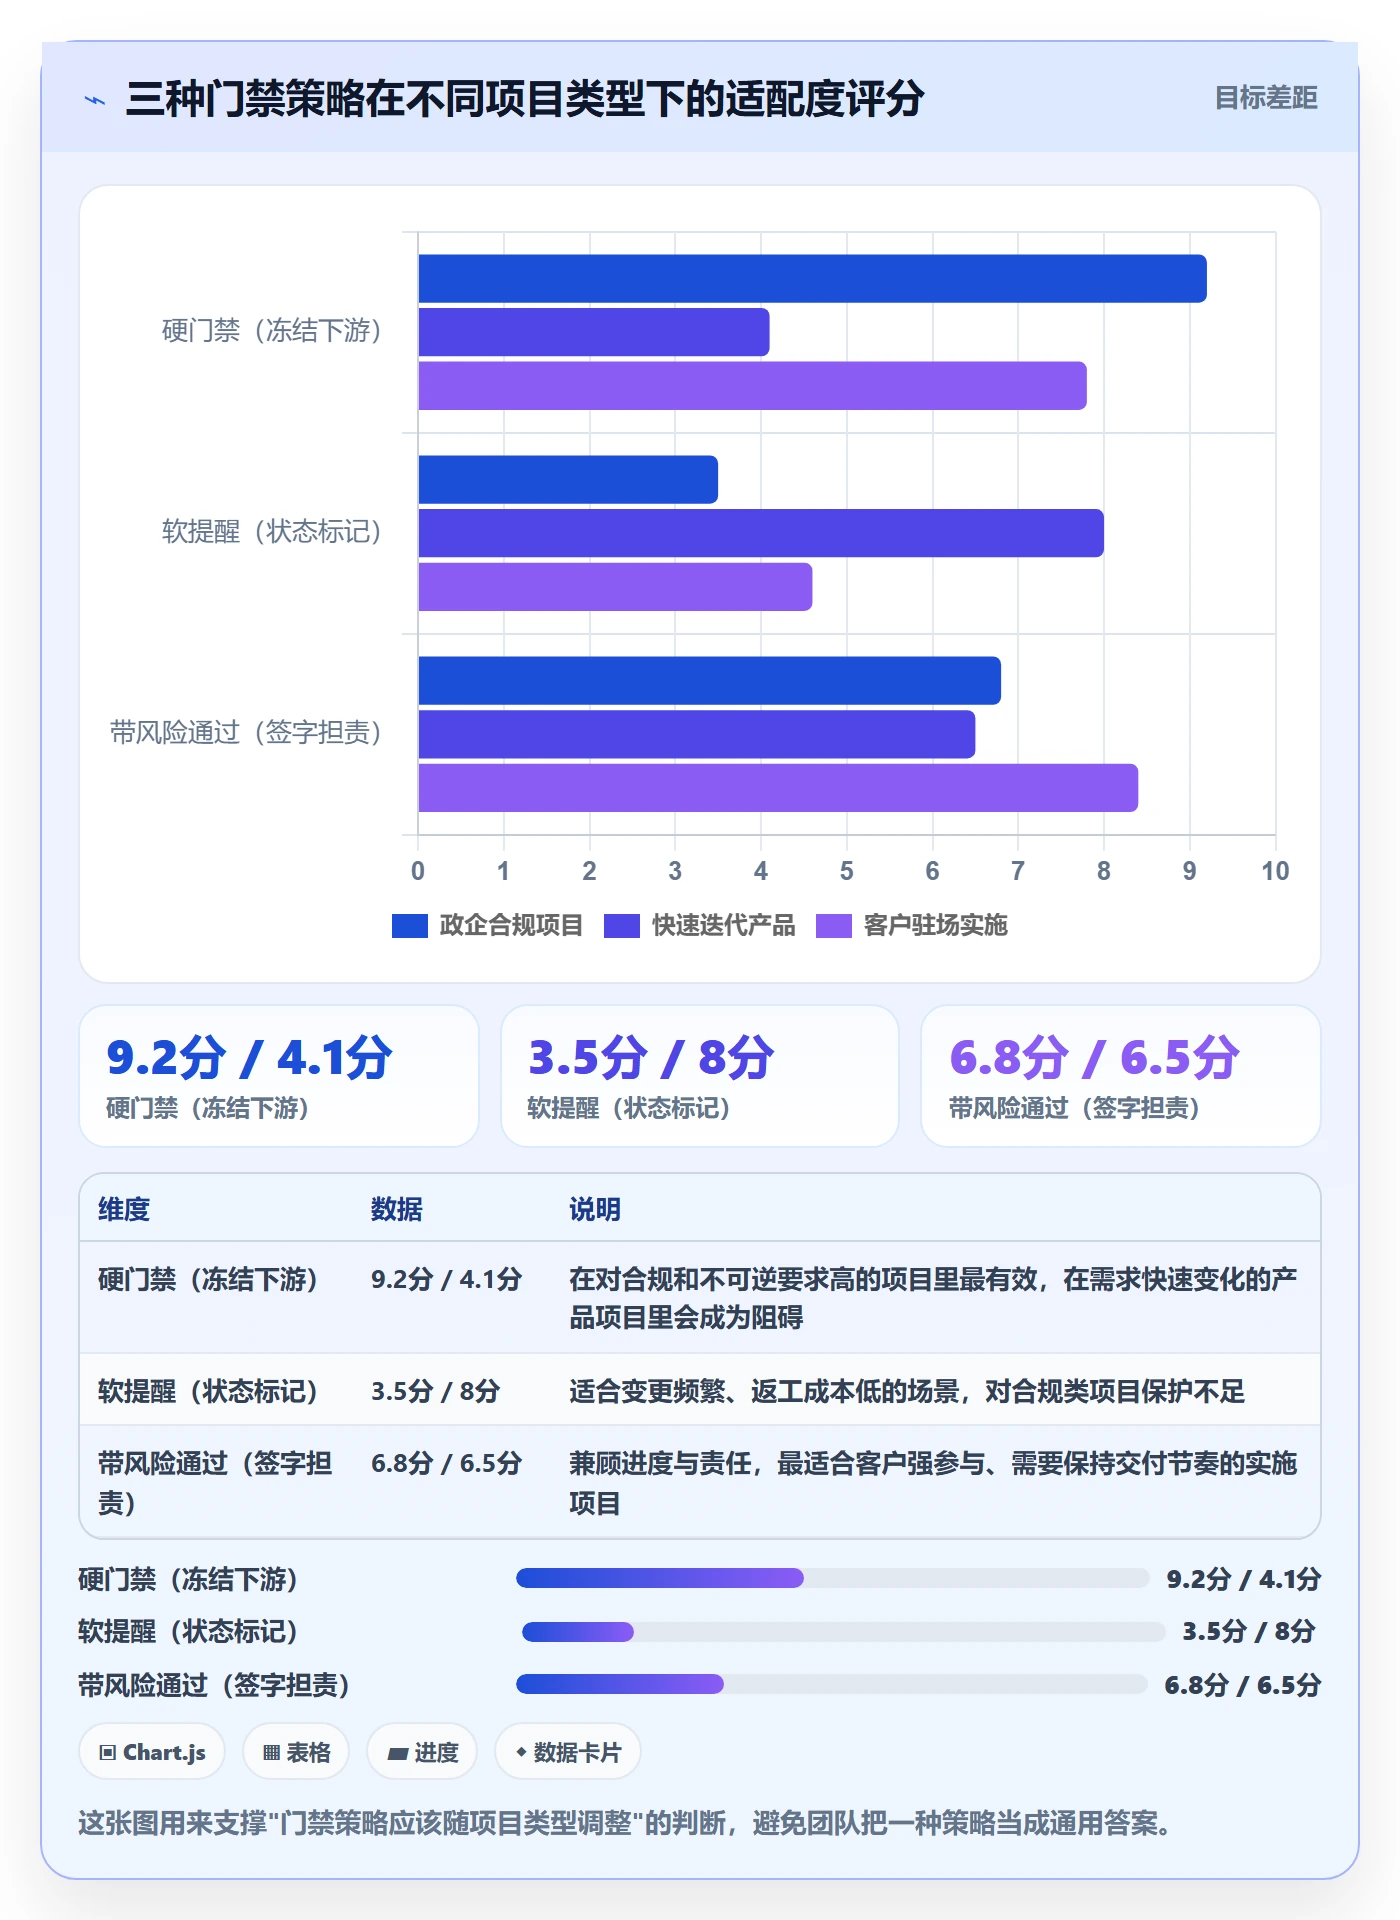The width and height of the screenshot is (1400, 1920).
Task: Select the Chart.js tag chip
Action: (152, 1752)
